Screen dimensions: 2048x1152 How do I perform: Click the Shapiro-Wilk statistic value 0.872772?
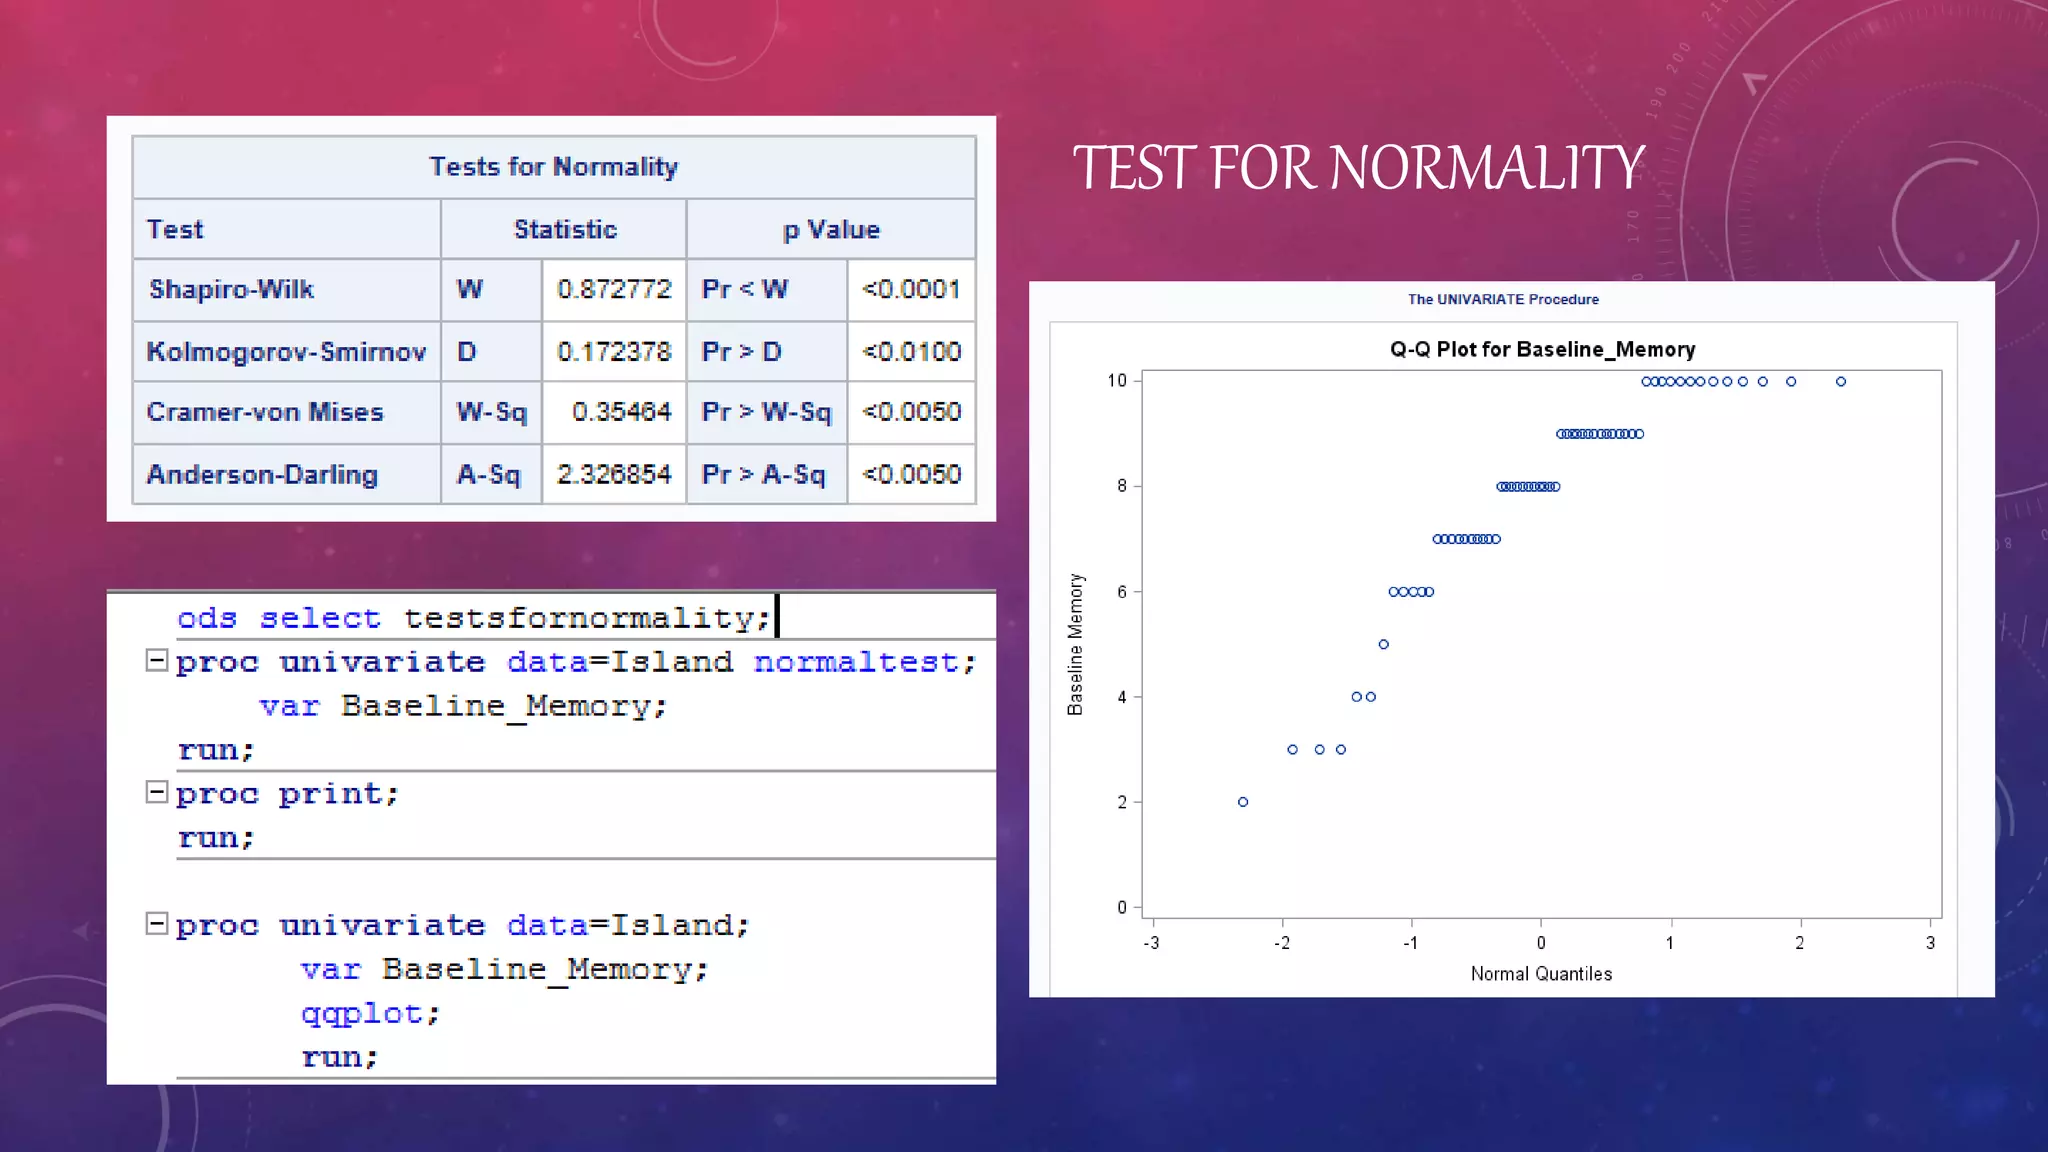(x=614, y=290)
